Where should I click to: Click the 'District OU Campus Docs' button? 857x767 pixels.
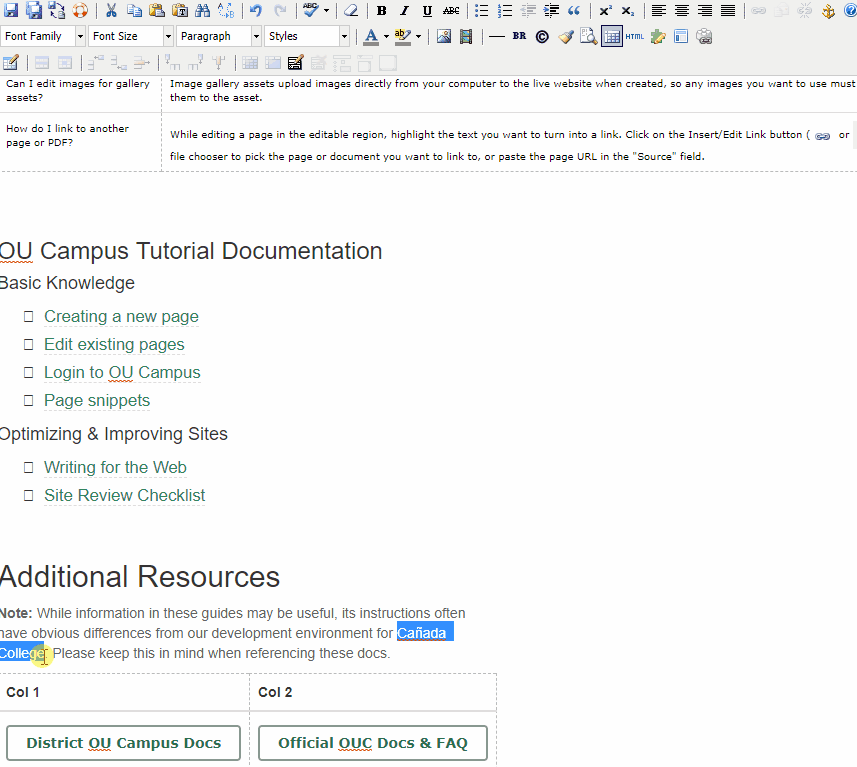click(124, 743)
